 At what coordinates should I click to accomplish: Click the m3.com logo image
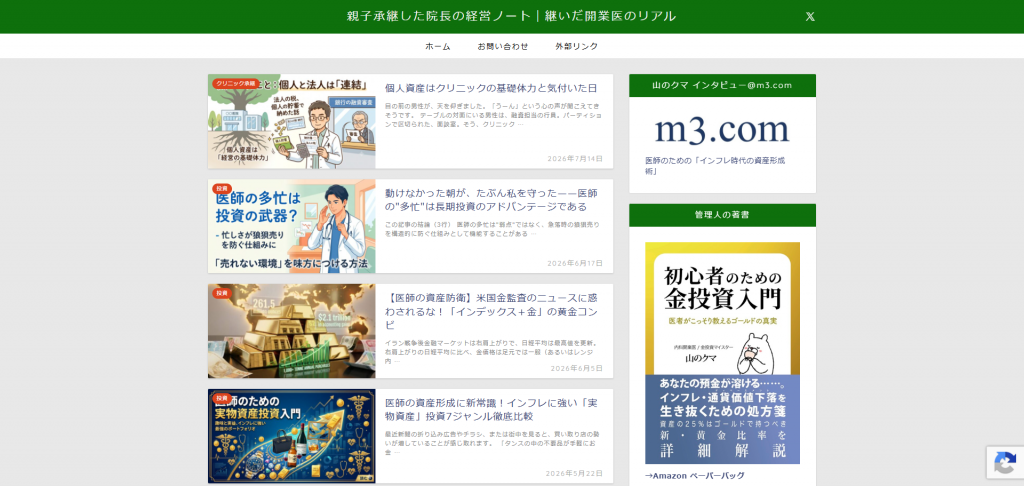(722, 129)
